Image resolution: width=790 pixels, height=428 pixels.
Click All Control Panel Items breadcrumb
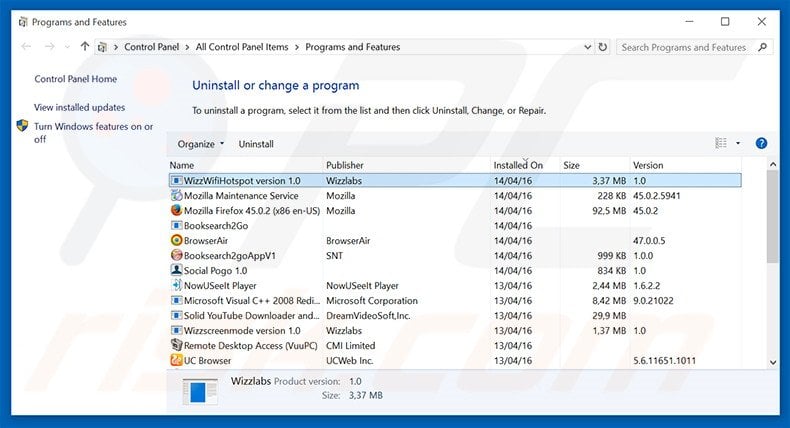242,47
